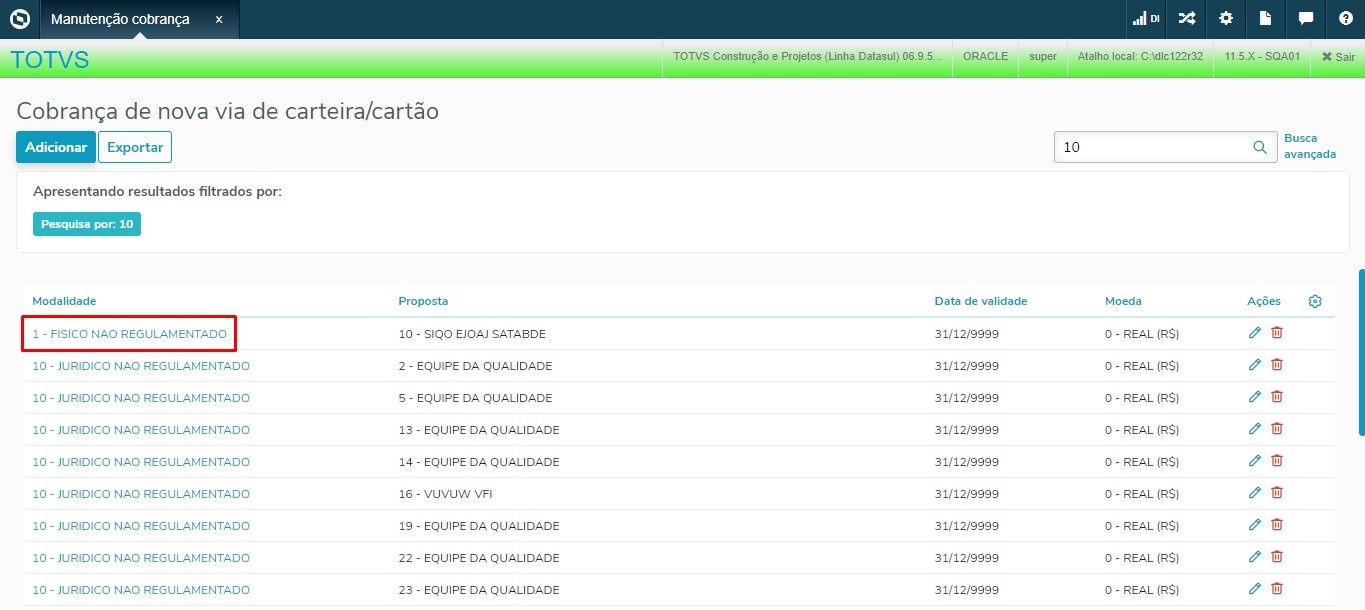Open 1 - FISICO NAO REGULAMENTADO link

click(x=129, y=334)
